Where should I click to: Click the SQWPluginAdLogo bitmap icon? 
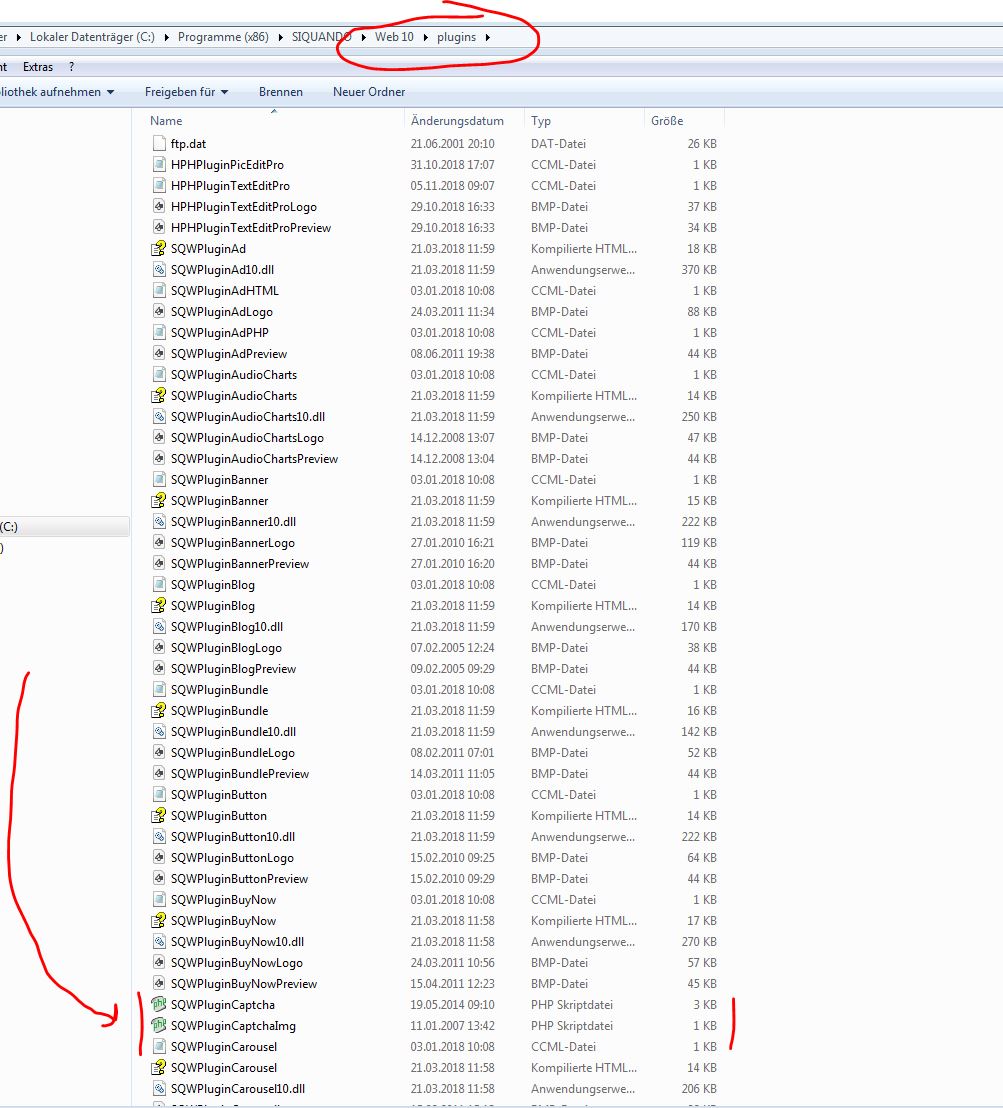tap(159, 312)
